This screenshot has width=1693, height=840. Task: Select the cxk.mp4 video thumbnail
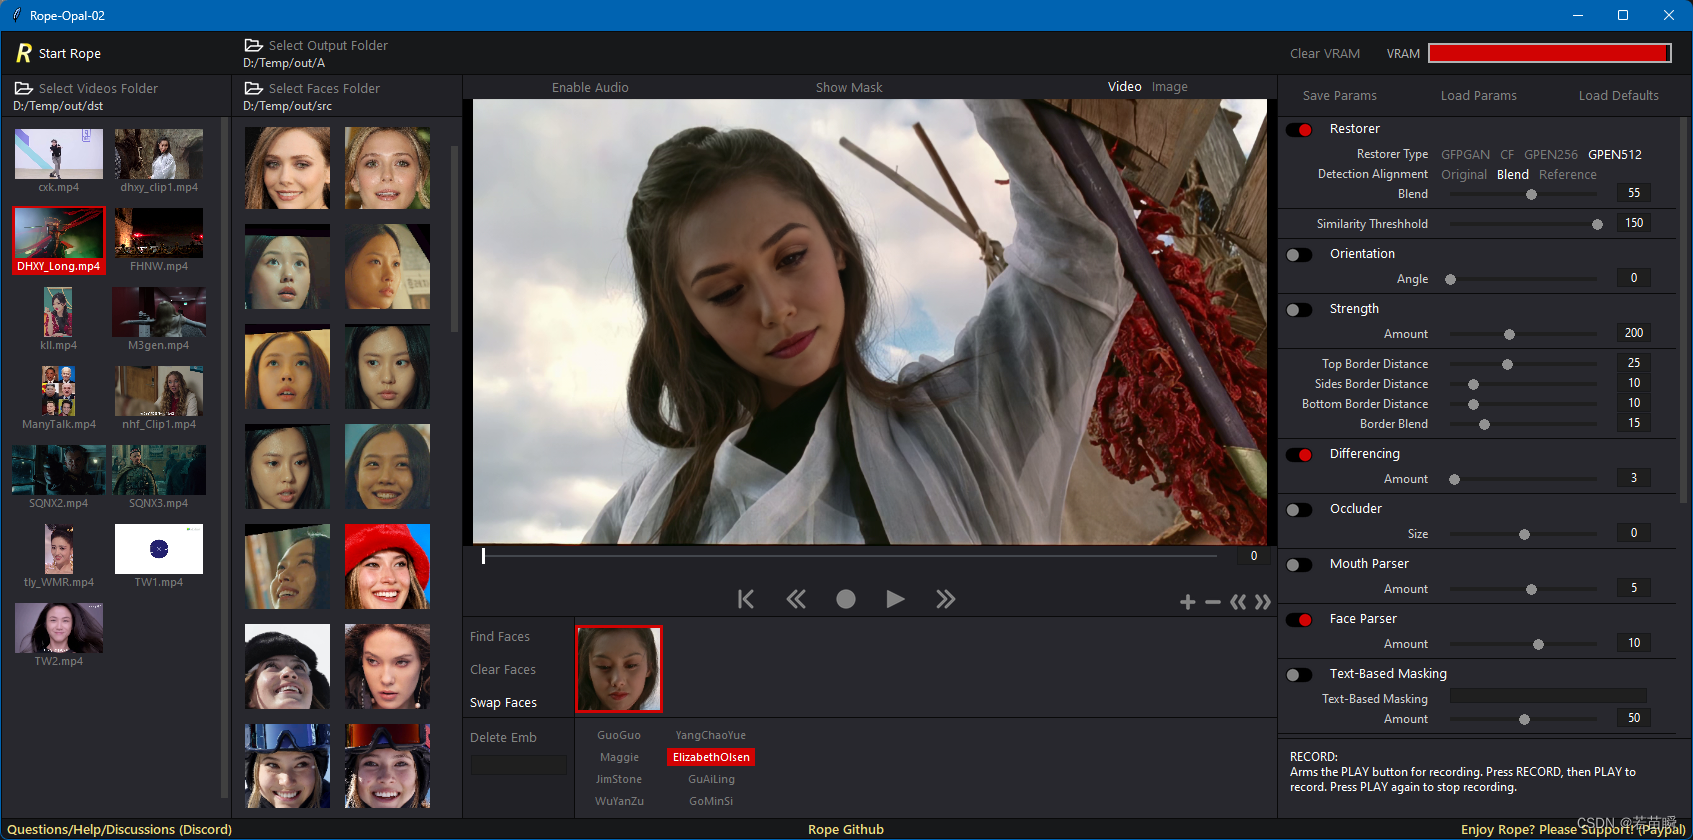tap(59, 154)
